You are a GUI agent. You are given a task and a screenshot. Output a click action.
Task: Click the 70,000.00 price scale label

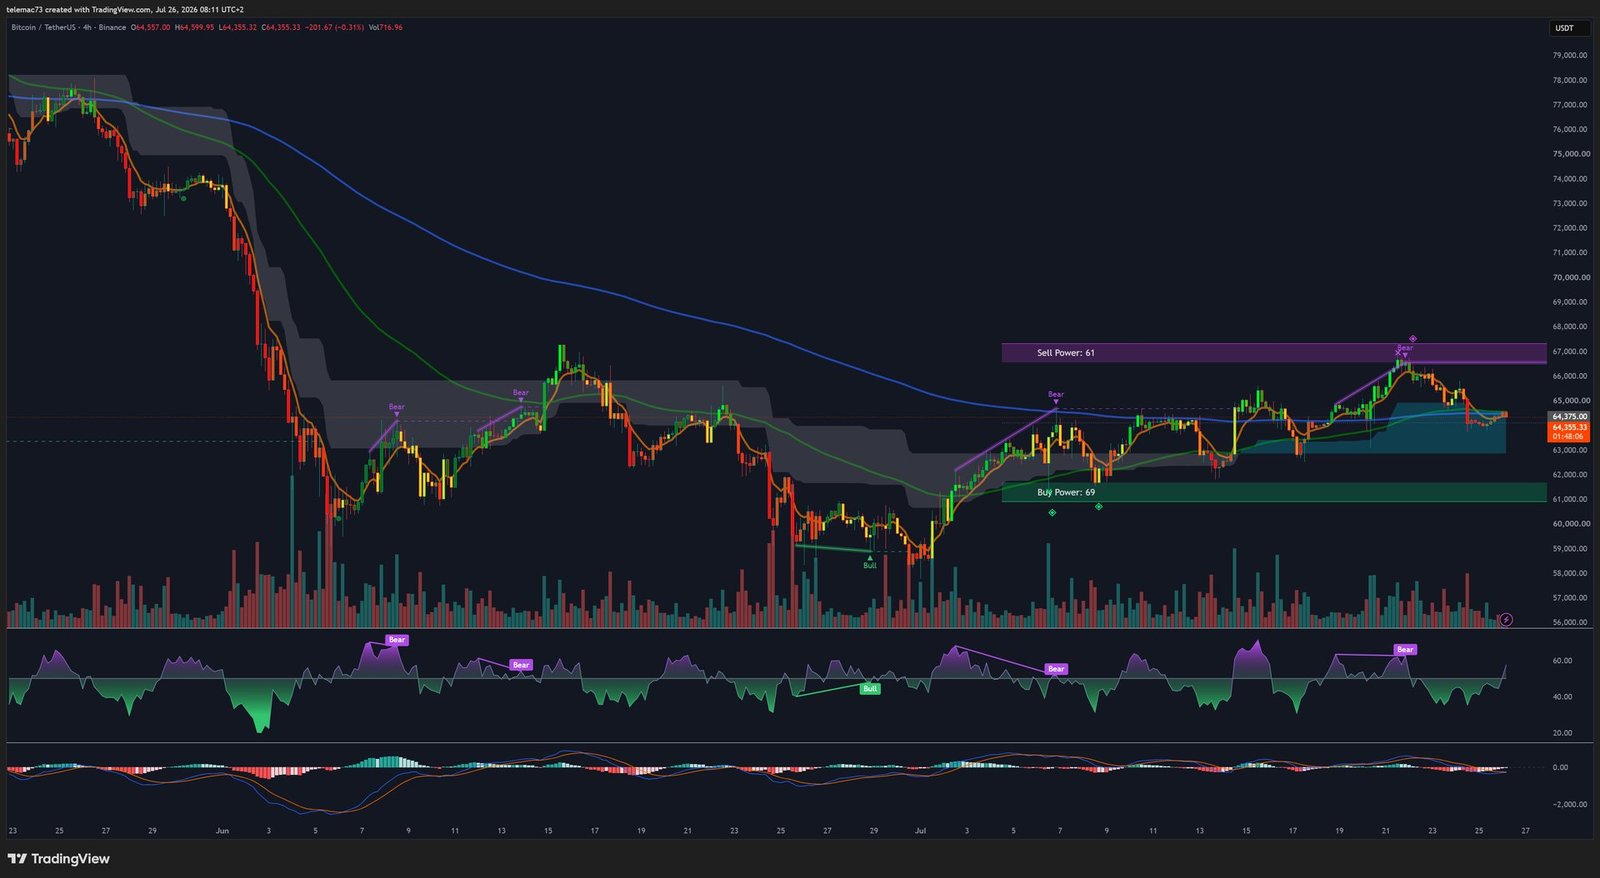coord(1571,277)
